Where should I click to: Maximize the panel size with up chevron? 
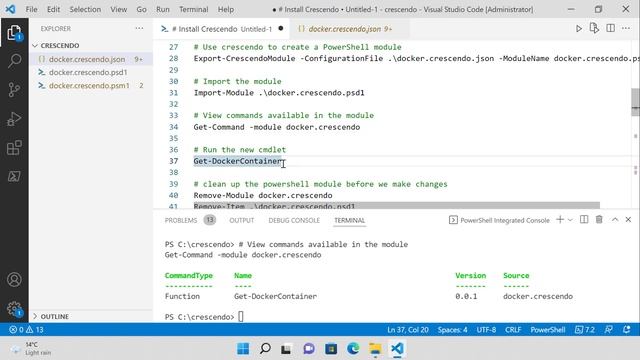pyautogui.click(x=615, y=220)
